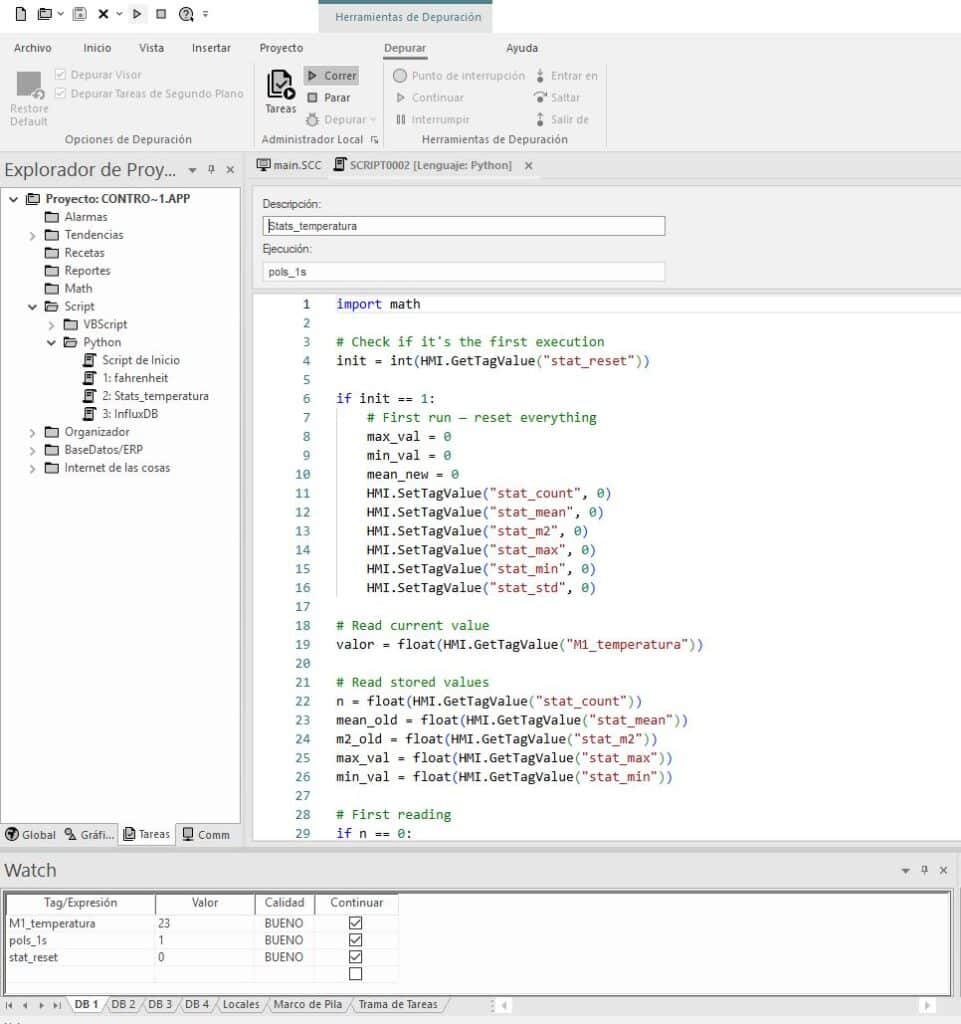Click the Parar stop button
This screenshot has height=1024, width=961.
pos(329,98)
